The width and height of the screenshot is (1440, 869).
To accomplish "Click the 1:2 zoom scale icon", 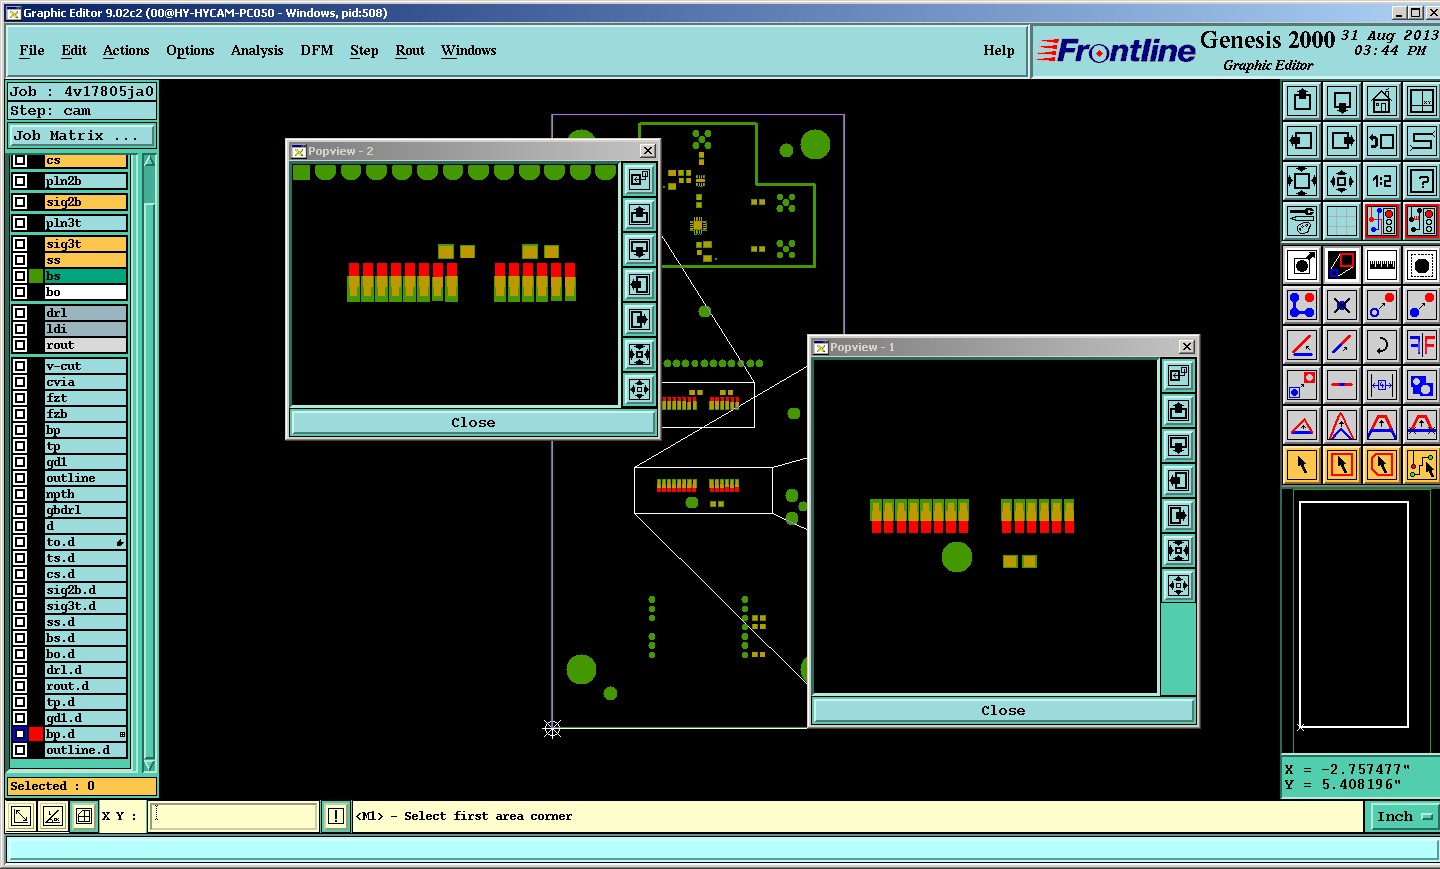I will click(1382, 181).
